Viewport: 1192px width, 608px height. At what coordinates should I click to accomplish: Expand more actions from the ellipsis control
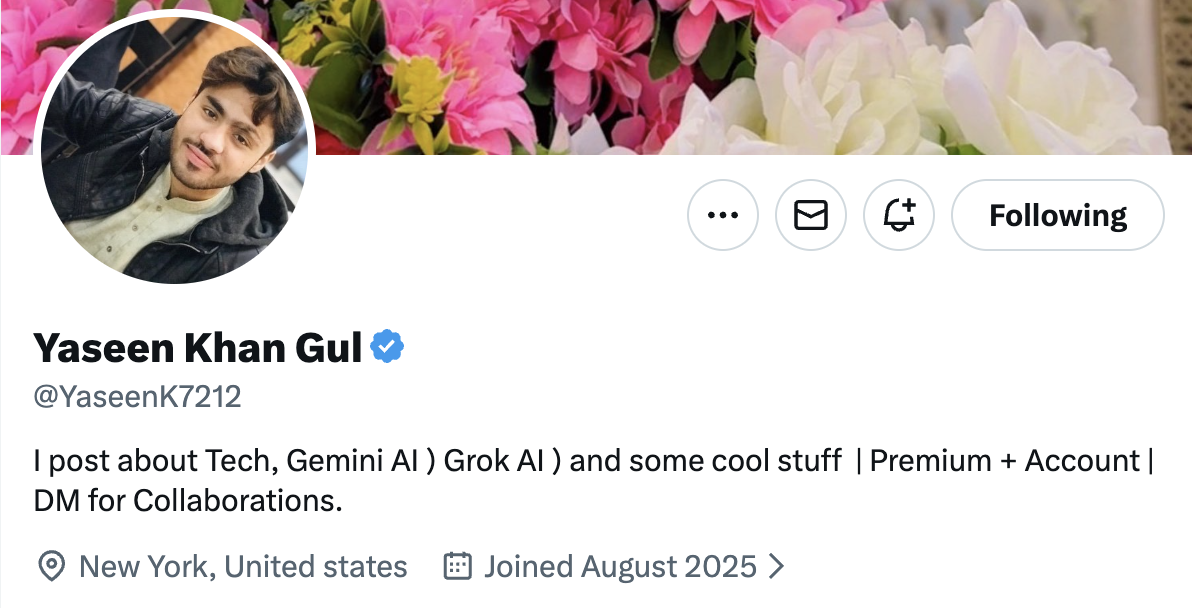723,214
